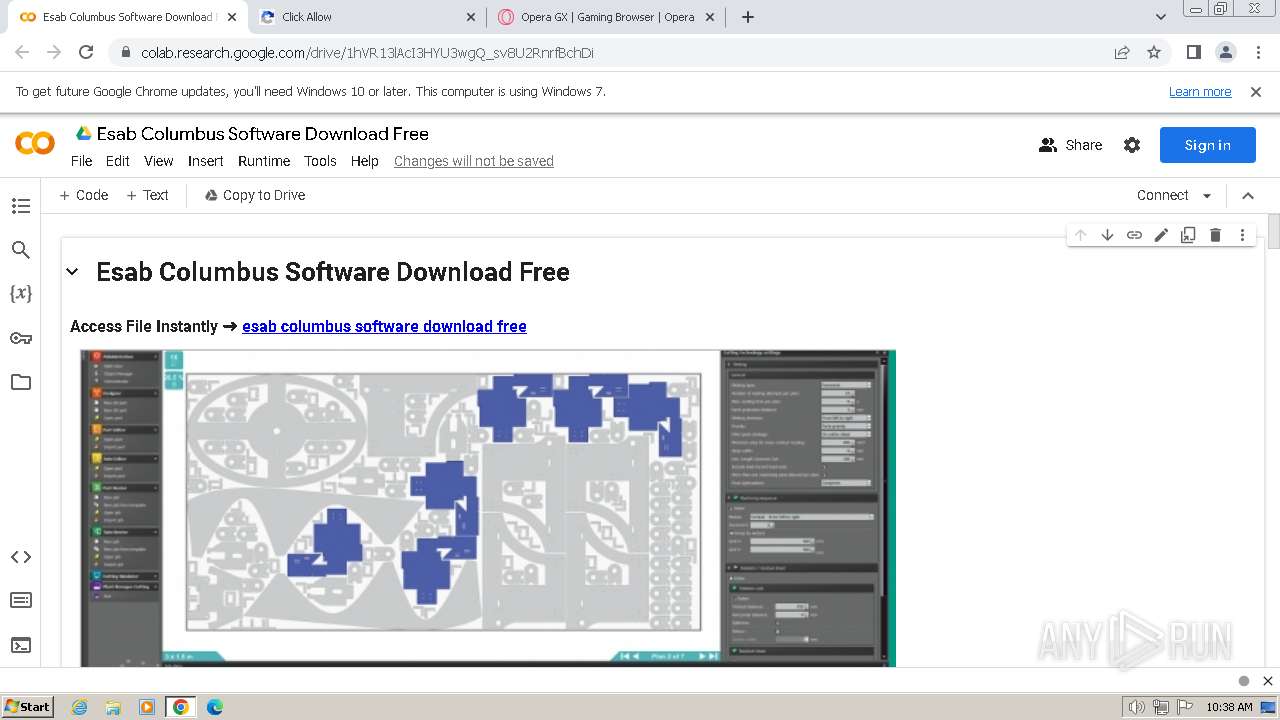Copy link to cell icon
Viewport: 1280px width, 720px height.
click(1134, 235)
